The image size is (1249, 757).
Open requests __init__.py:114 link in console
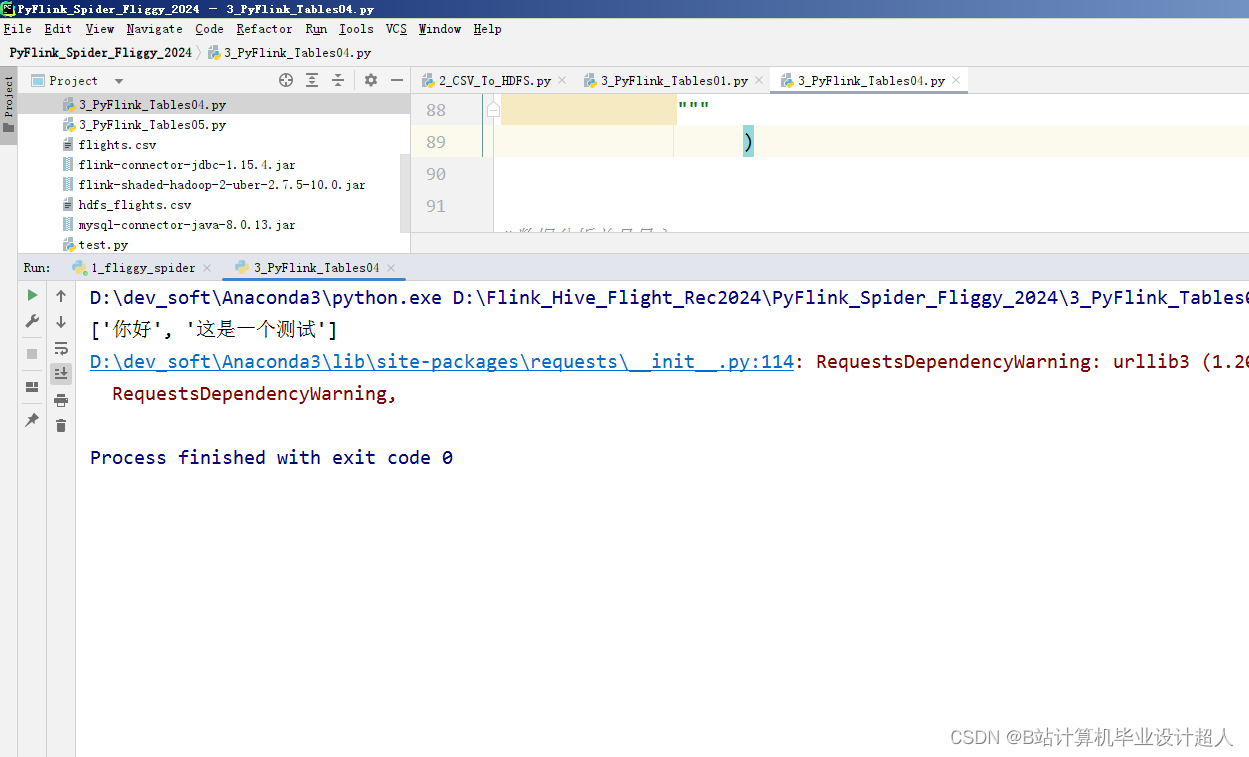[441, 362]
